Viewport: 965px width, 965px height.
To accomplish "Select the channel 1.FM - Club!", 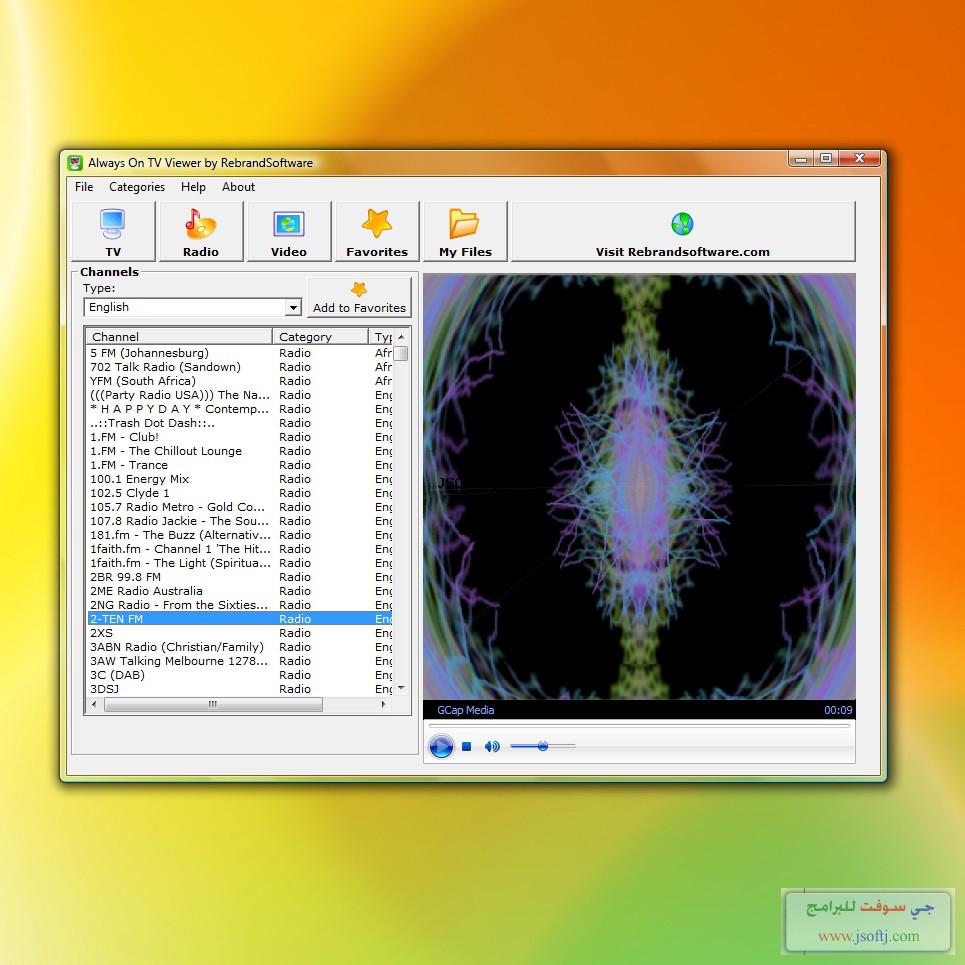I will pyautogui.click(x=239, y=437).
